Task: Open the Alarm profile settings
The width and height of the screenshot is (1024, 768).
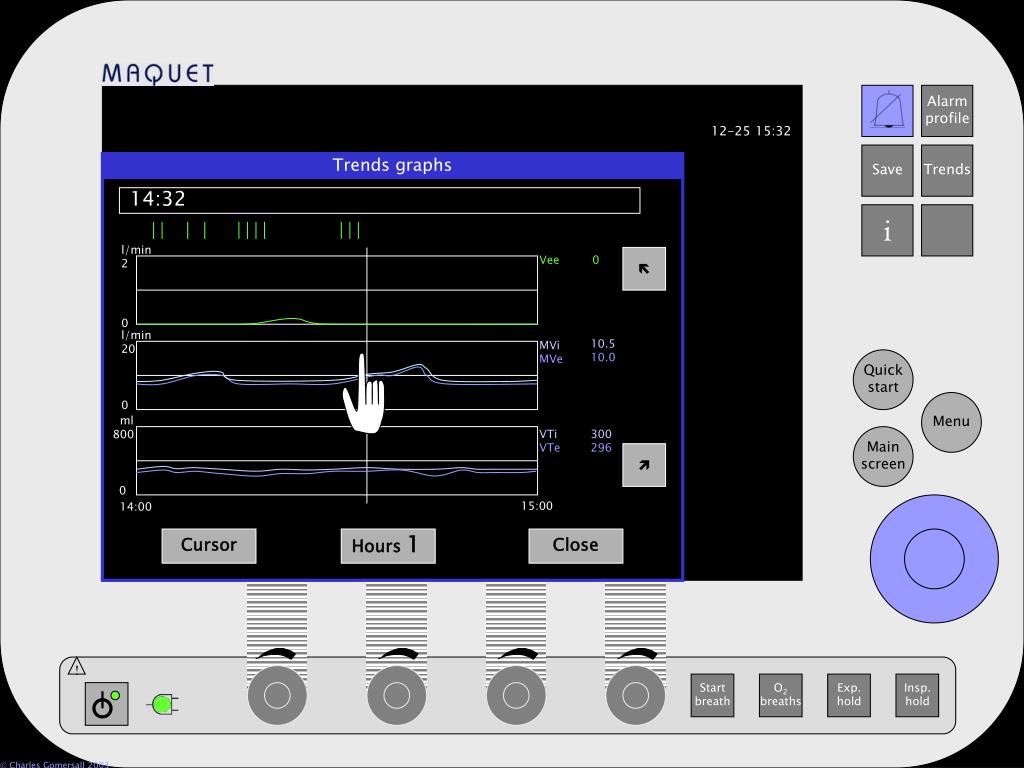Action: [x=947, y=110]
